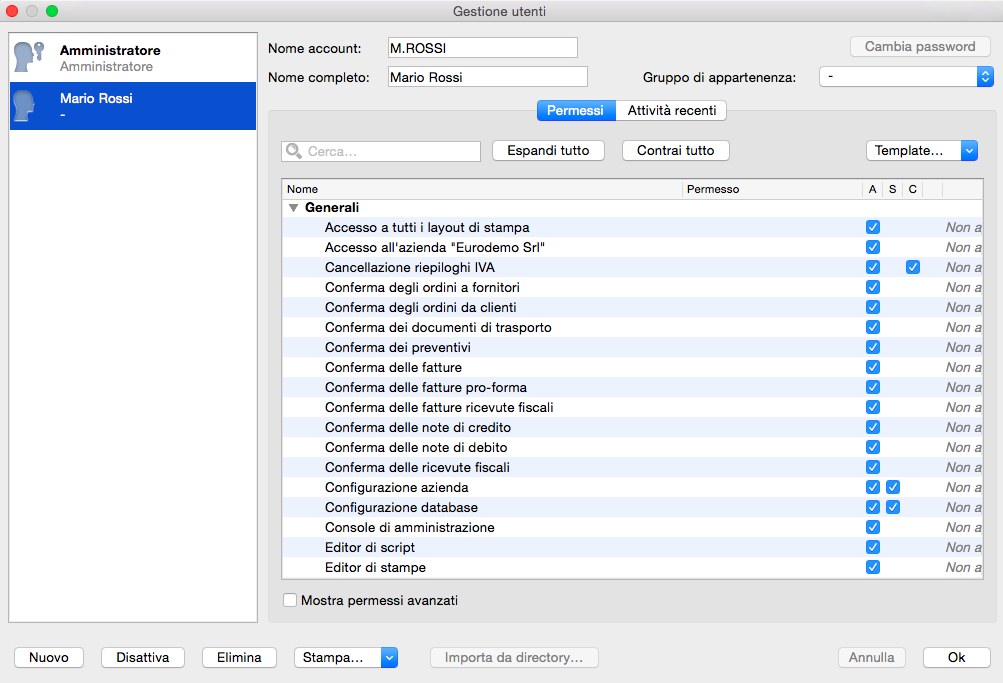Uncheck S column for Configurazione azienda
1003x683 pixels.
tap(893, 487)
